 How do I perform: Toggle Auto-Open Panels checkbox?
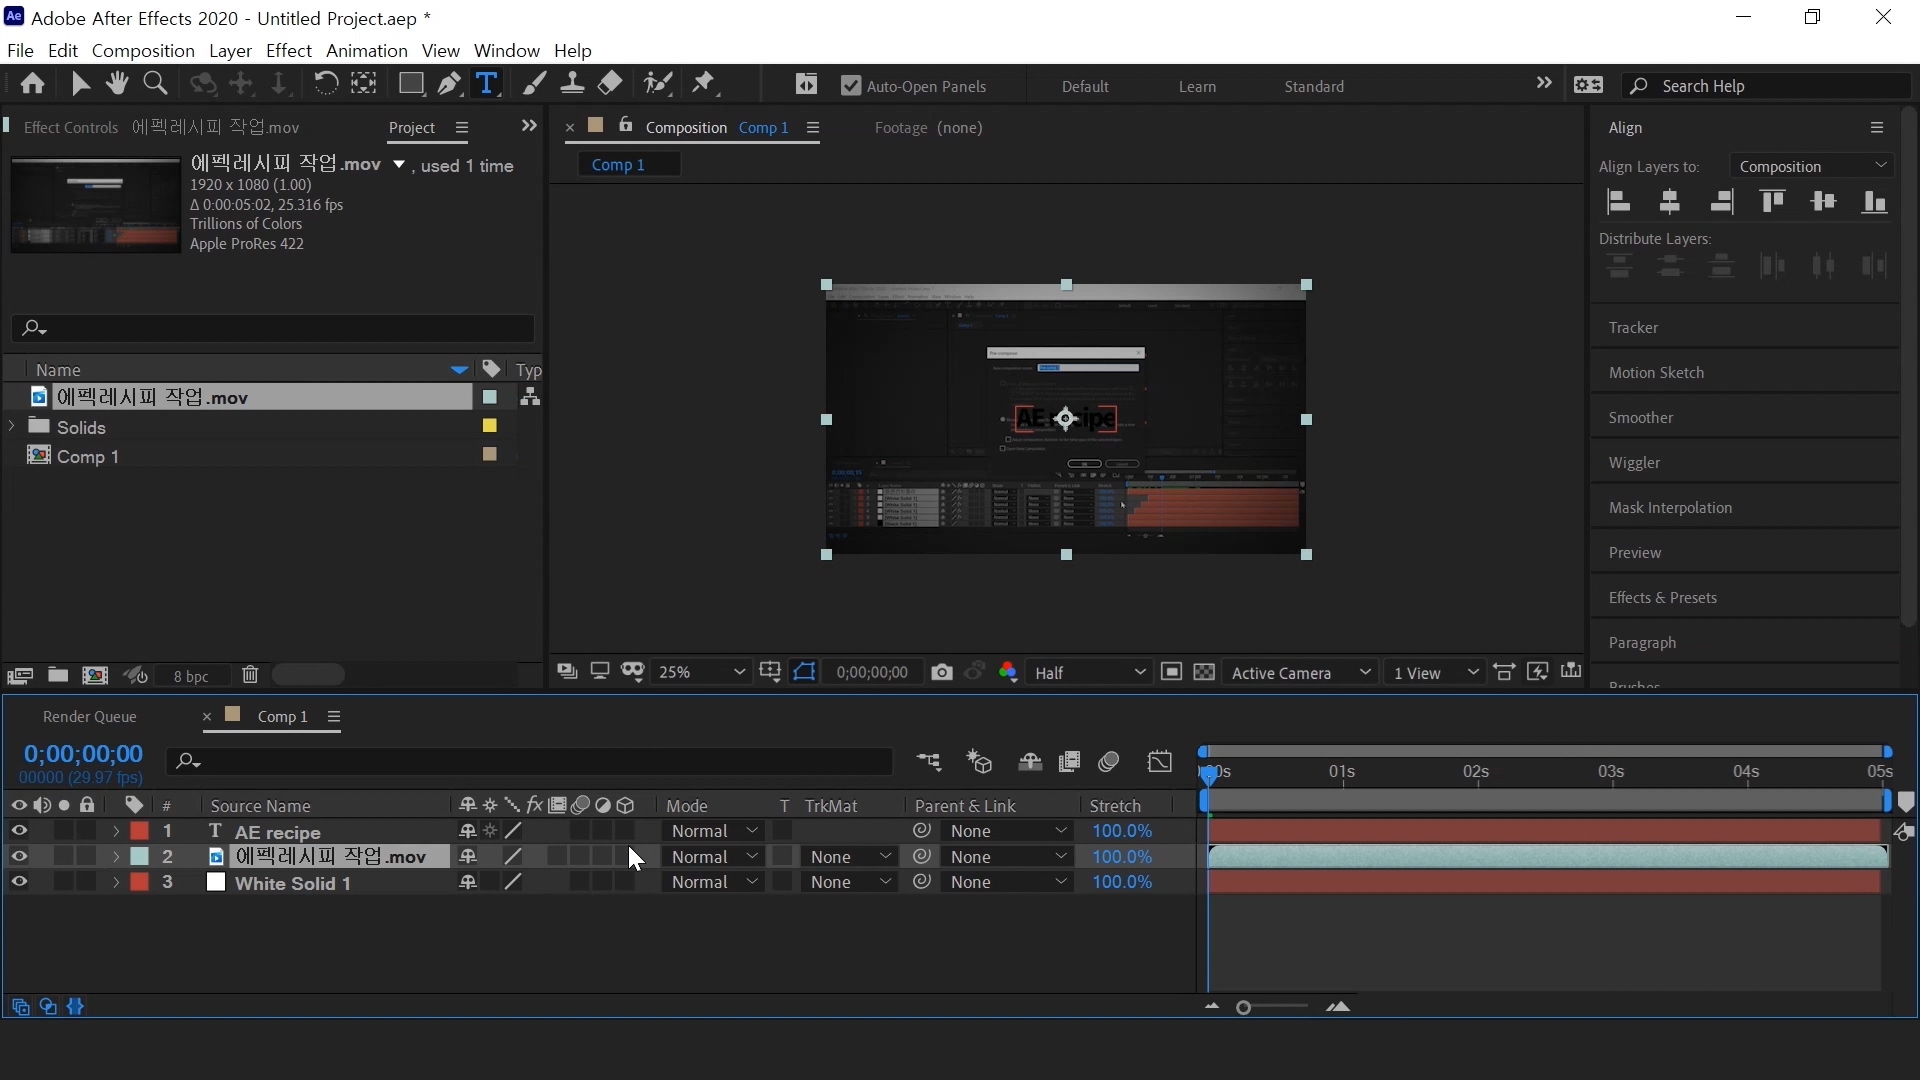pos(851,87)
